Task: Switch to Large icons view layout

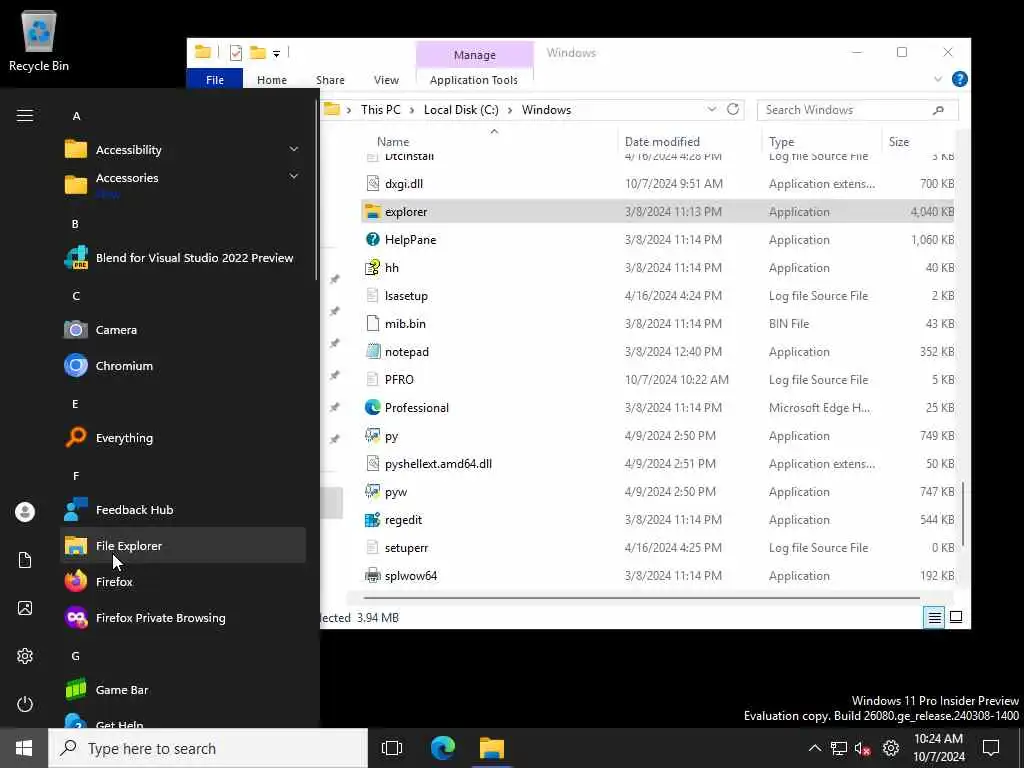Action: tap(955, 617)
